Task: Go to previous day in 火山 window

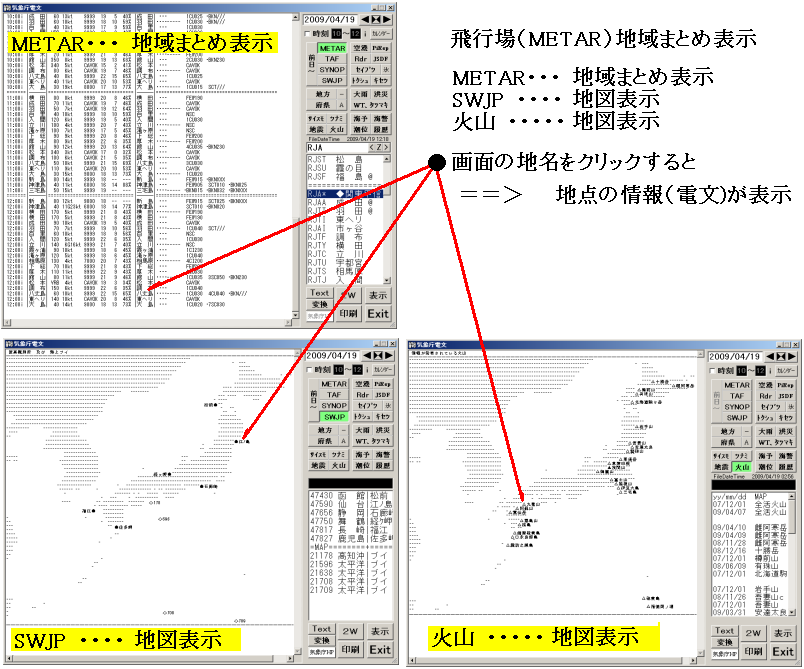Action: pyautogui.click(x=770, y=356)
